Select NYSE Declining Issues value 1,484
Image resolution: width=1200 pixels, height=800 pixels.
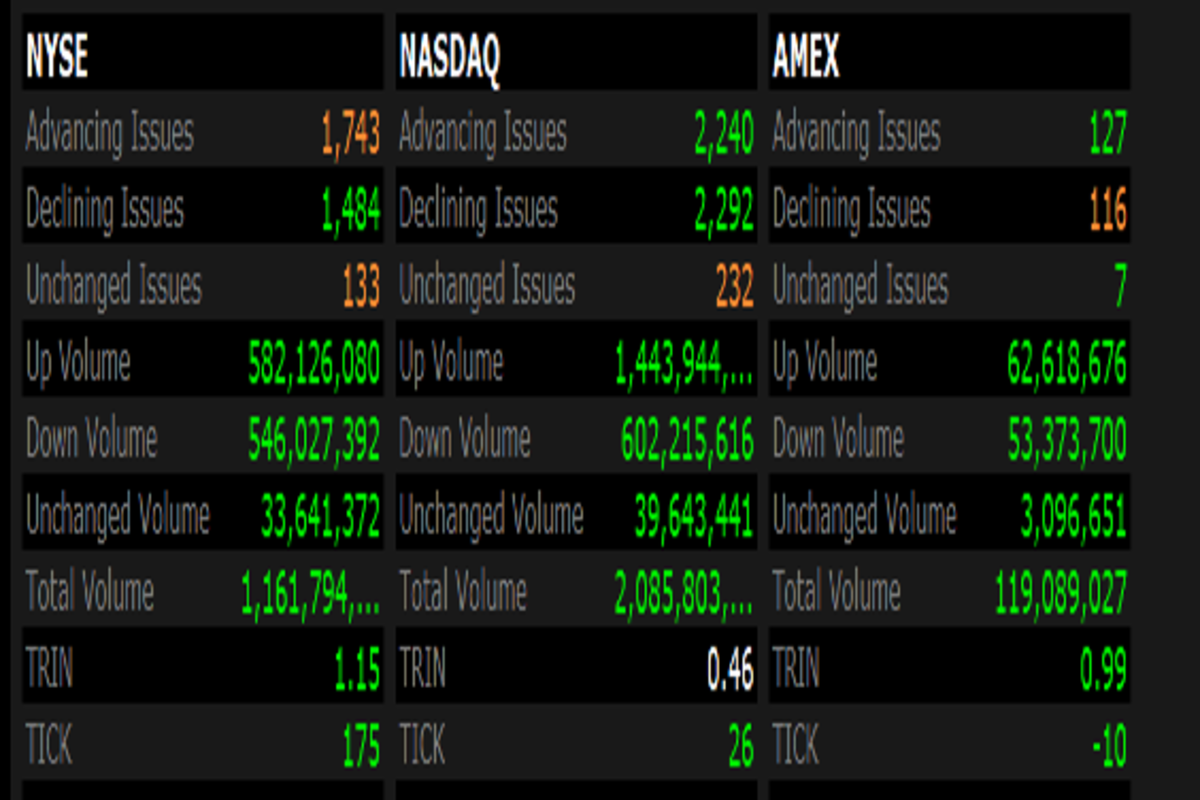click(x=350, y=210)
